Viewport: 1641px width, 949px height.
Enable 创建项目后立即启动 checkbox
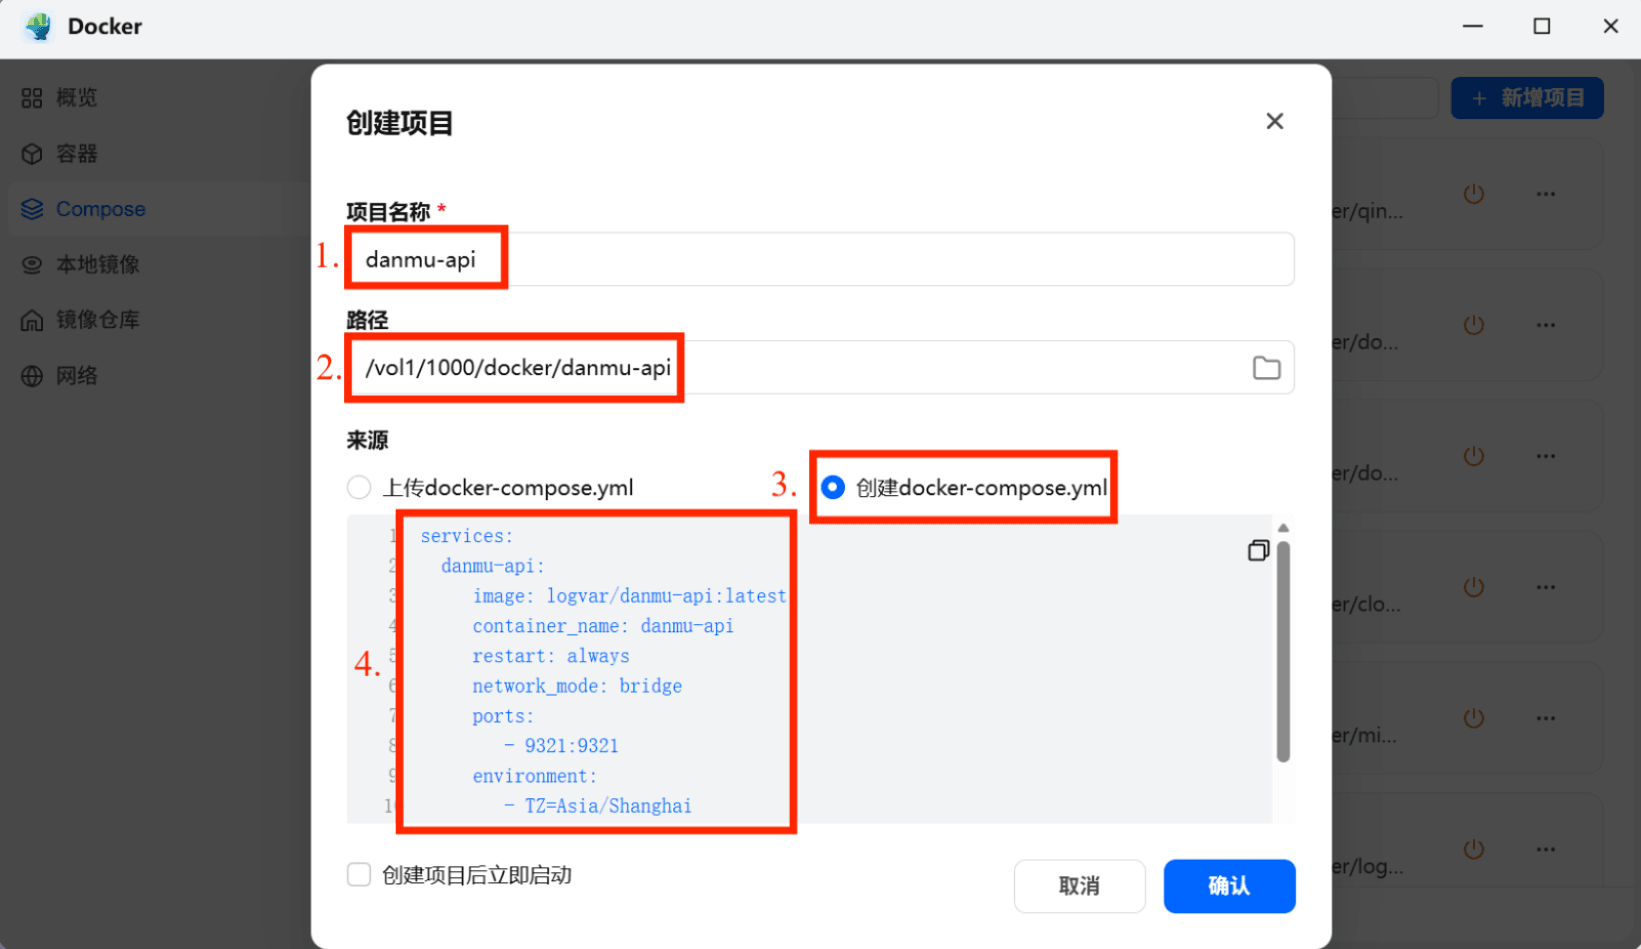[358, 874]
